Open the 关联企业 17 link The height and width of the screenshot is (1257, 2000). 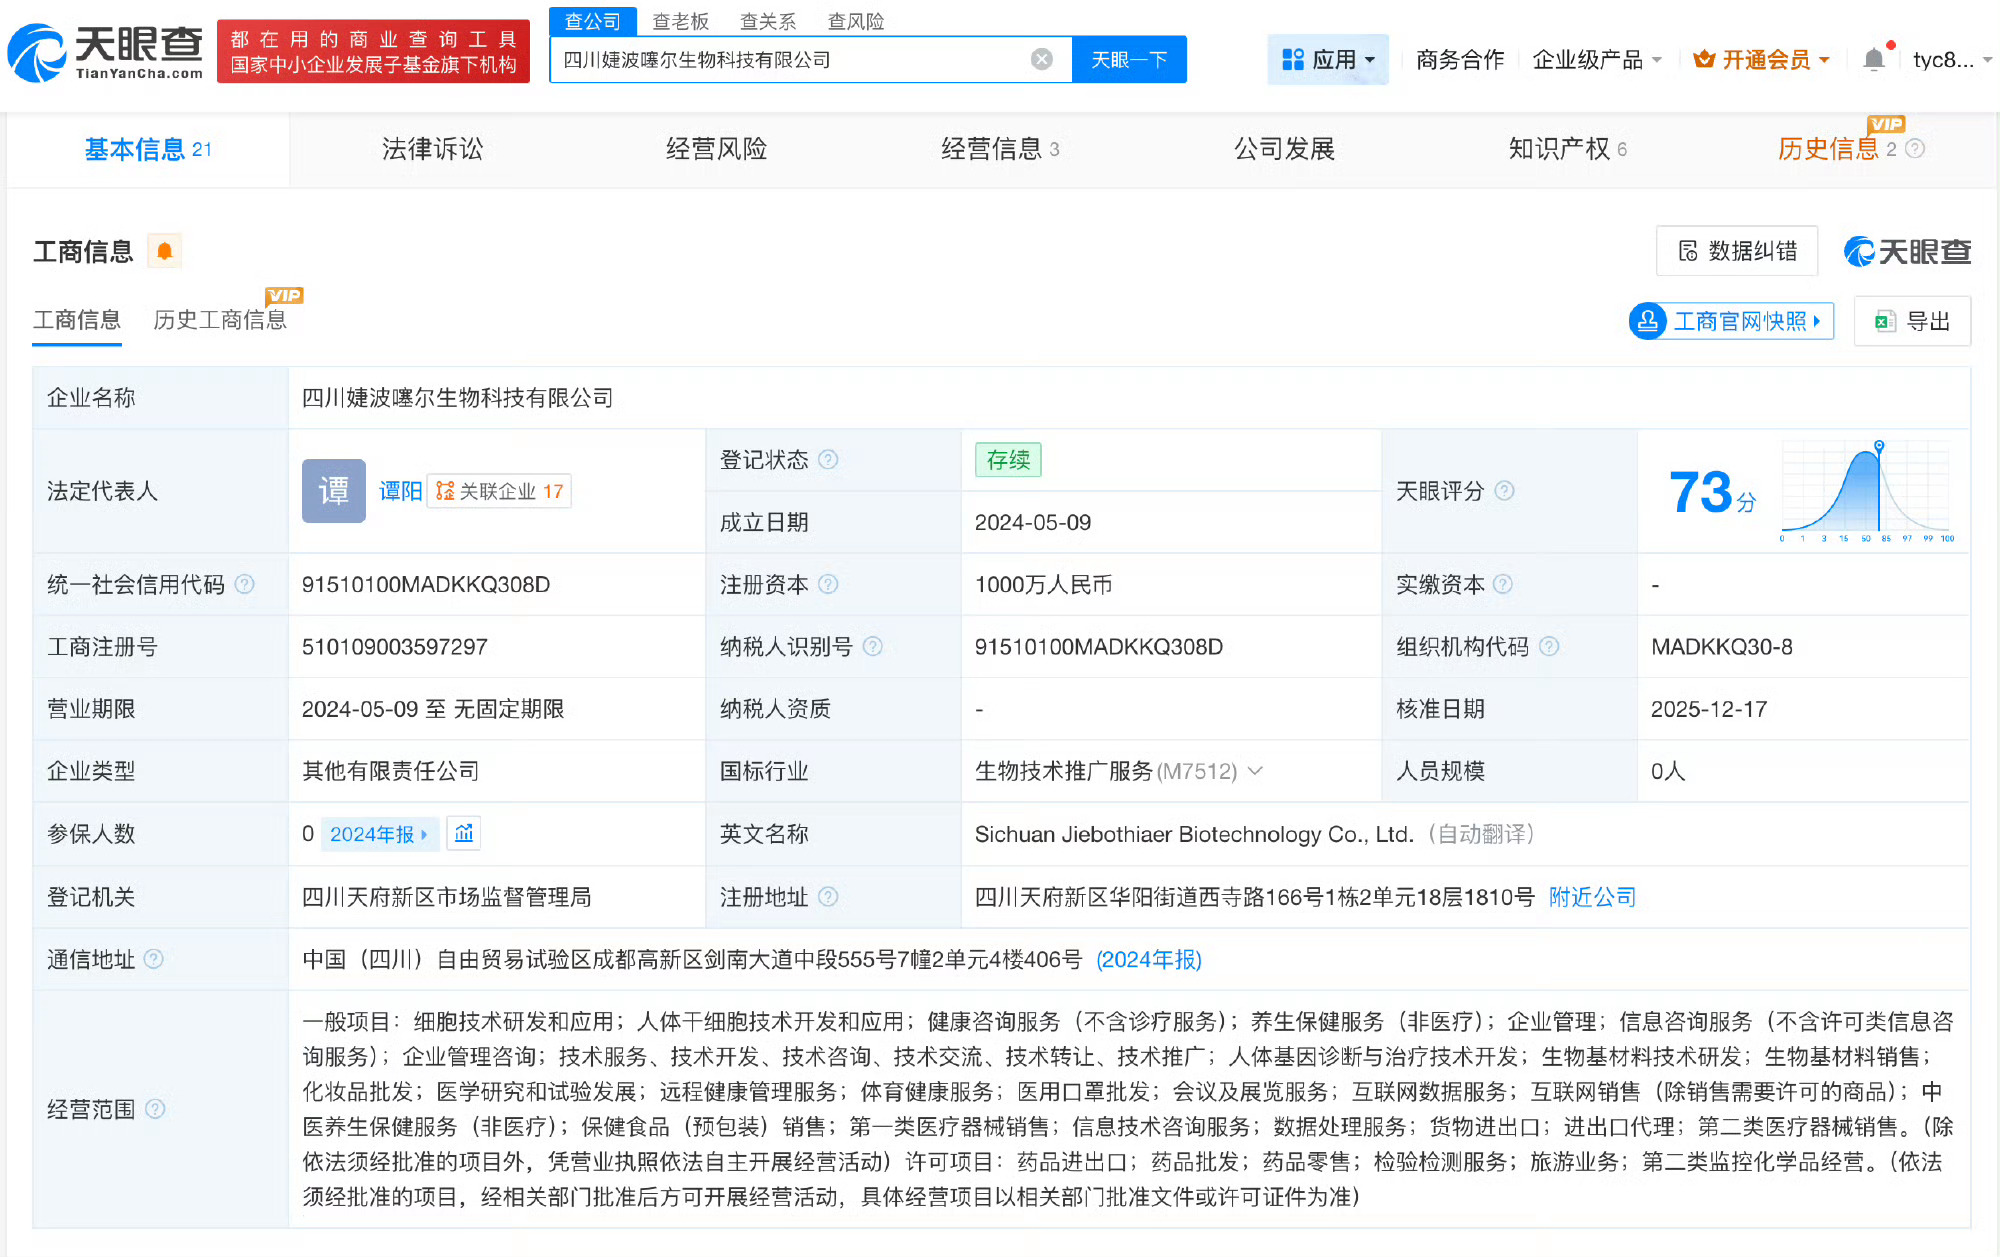(x=498, y=491)
